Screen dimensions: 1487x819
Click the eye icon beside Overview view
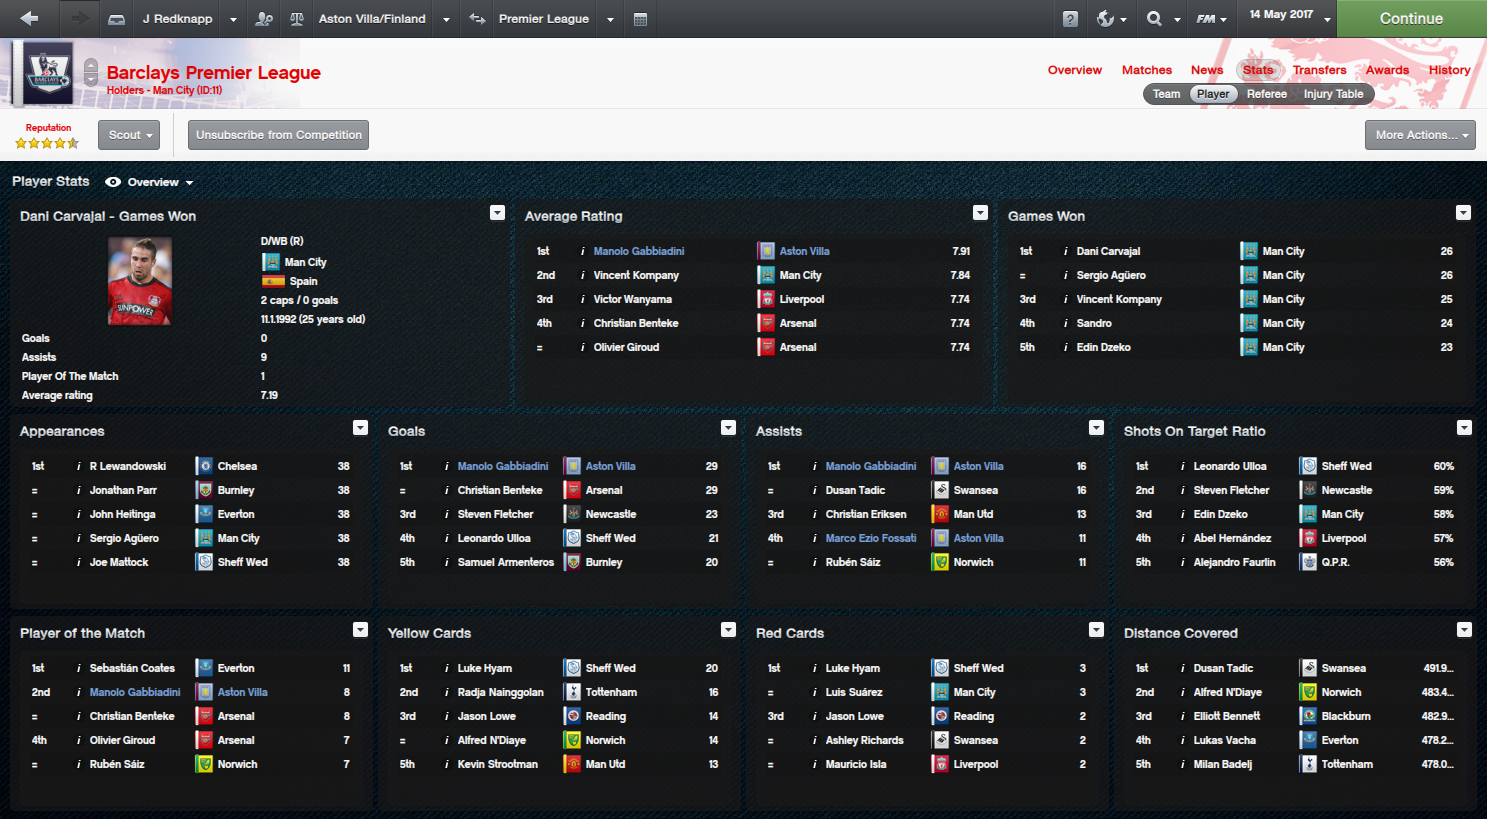coord(113,182)
